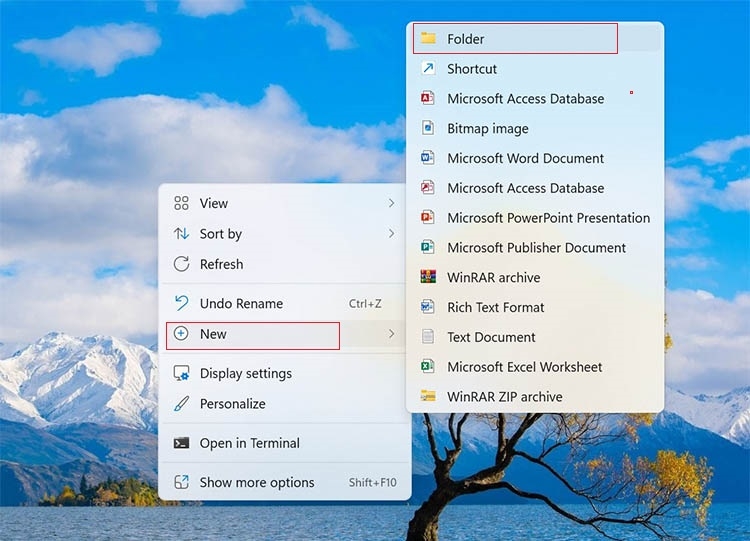Image resolution: width=750 pixels, height=541 pixels.
Task: Click the Personalize paintbrush icon
Action: pyautogui.click(x=181, y=404)
